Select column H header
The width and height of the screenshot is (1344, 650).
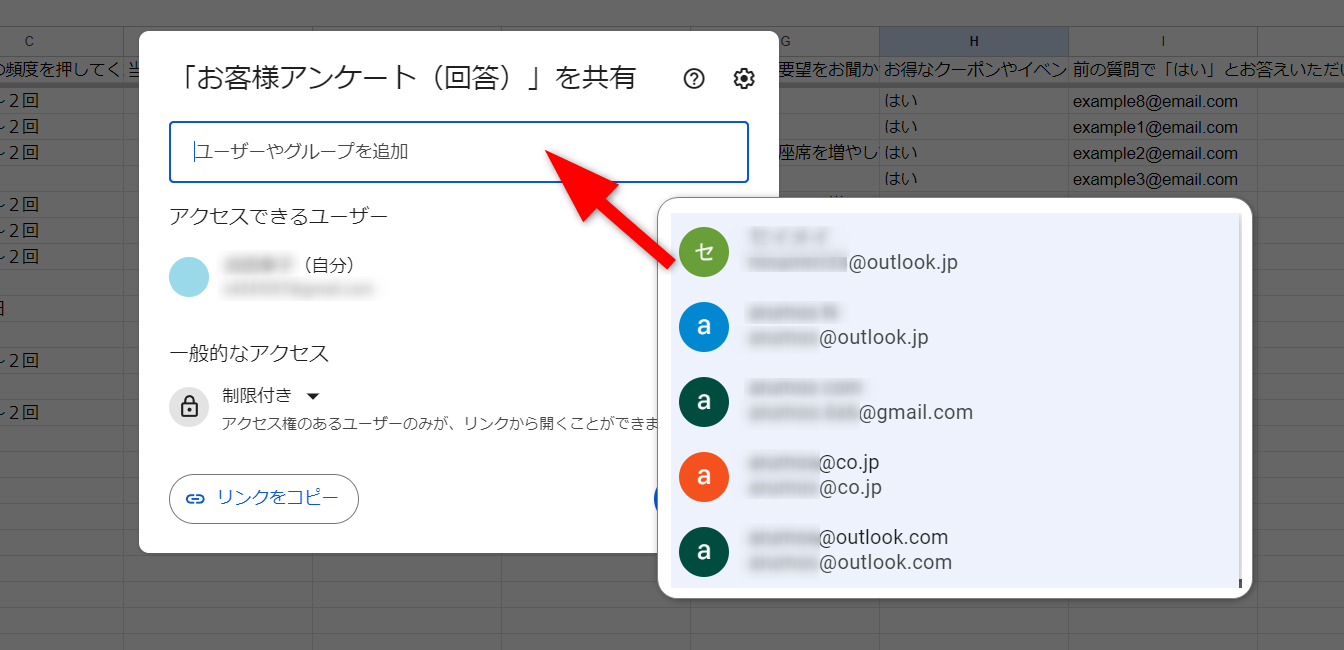tap(973, 41)
